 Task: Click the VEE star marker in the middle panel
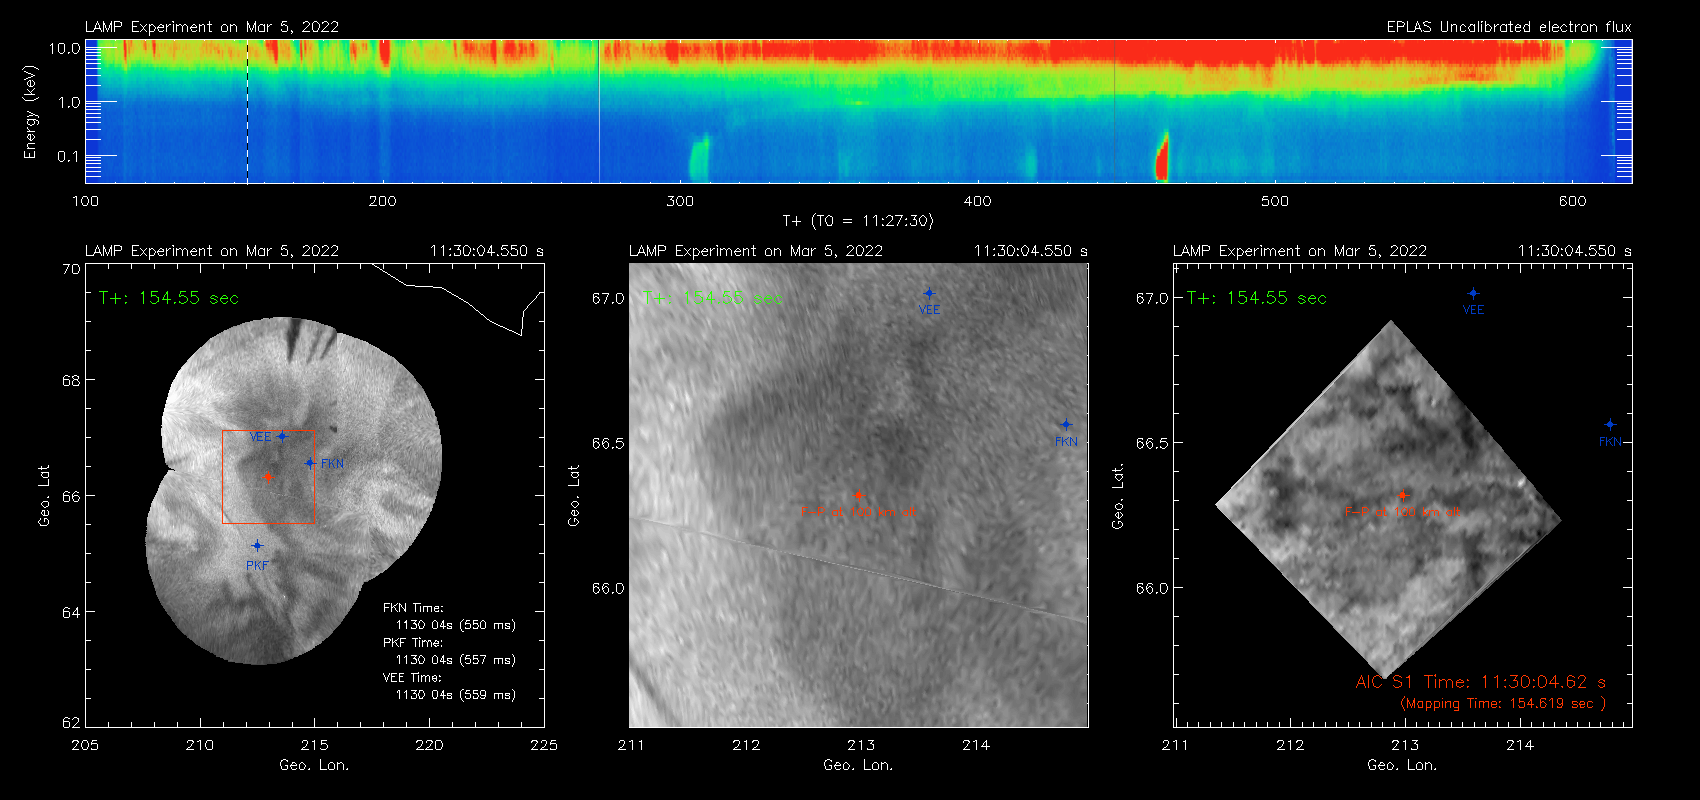pyautogui.click(x=929, y=293)
